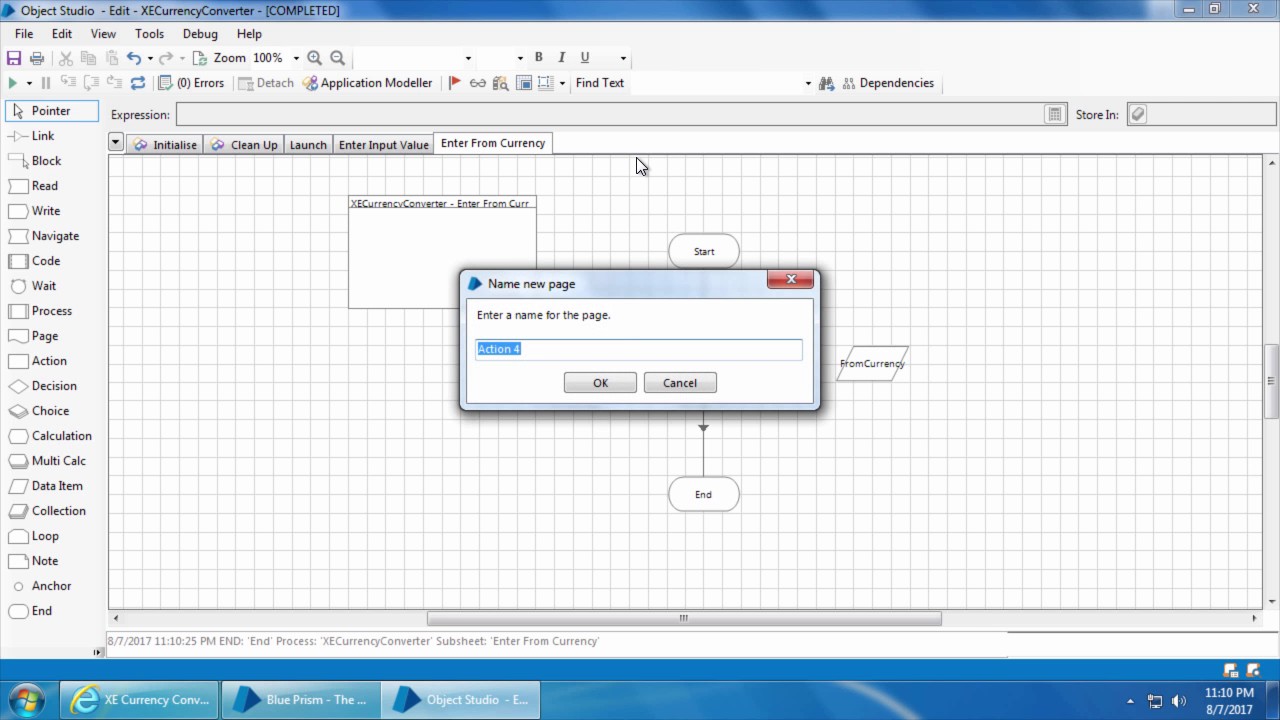
Task: Click the green Run (Go) icon
Action: coord(13,83)
